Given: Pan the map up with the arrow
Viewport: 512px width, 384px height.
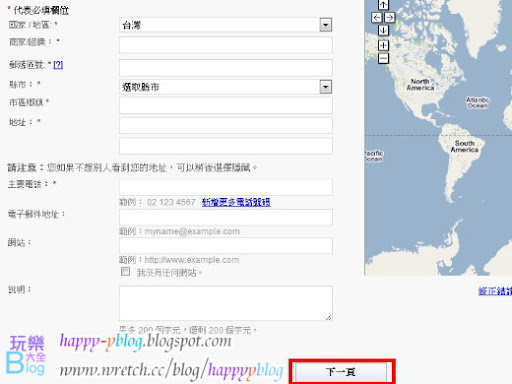Looking at the screenshot, I should (x=383, y=5).
